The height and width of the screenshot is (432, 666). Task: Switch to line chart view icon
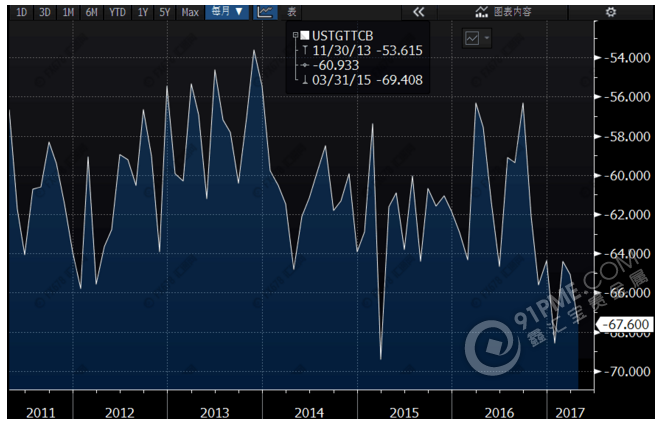pyautogui.click(x=264, y=12)
